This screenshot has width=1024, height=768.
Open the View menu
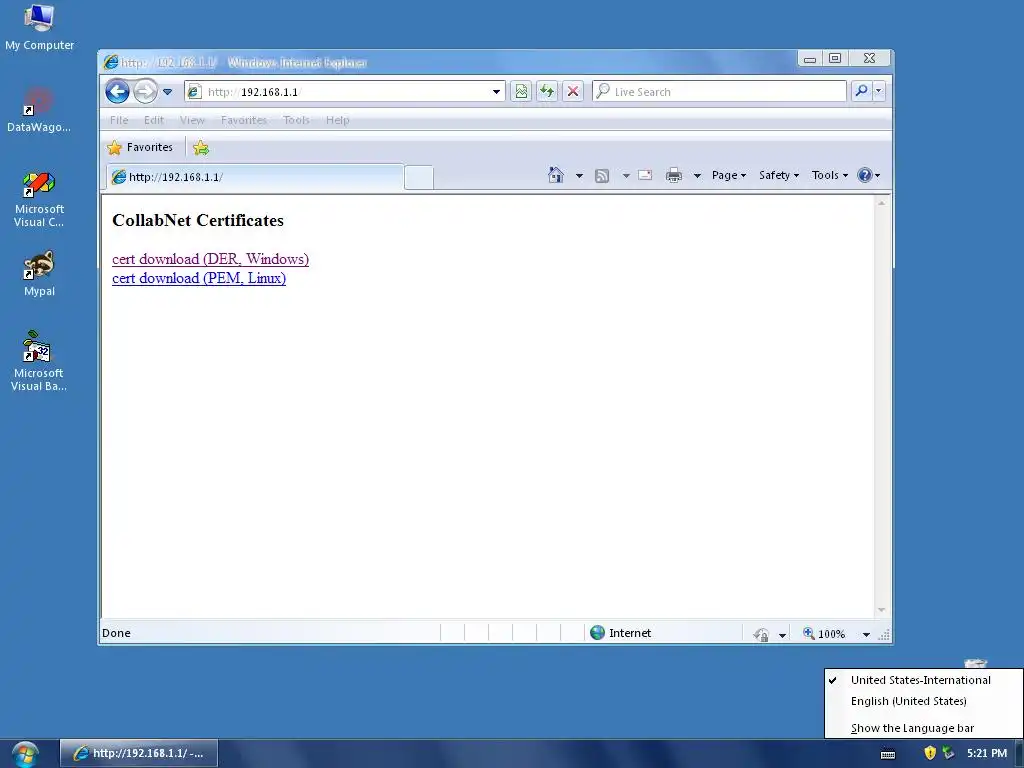pyautogui.click(x=192, y=120)
